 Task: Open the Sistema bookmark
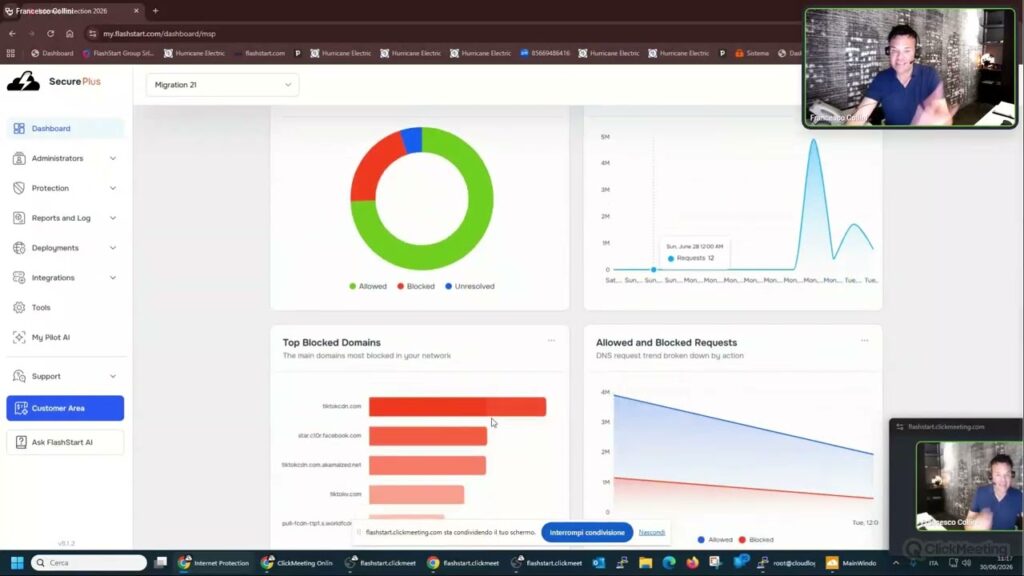(752, 54)
